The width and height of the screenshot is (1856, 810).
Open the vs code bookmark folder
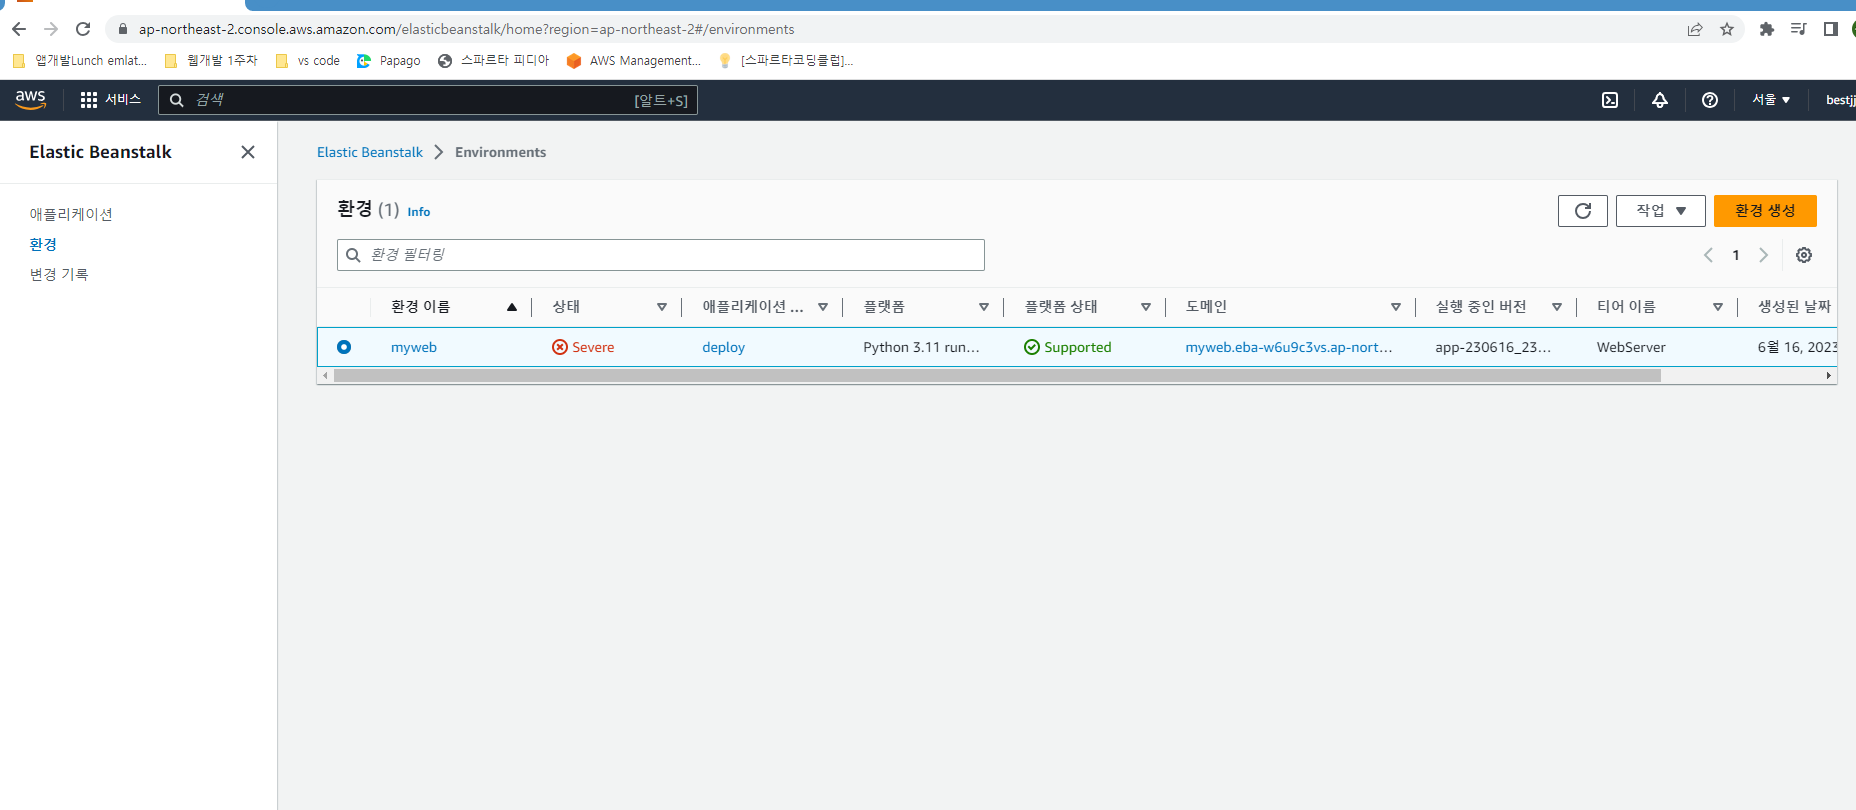tap(308, 61)
